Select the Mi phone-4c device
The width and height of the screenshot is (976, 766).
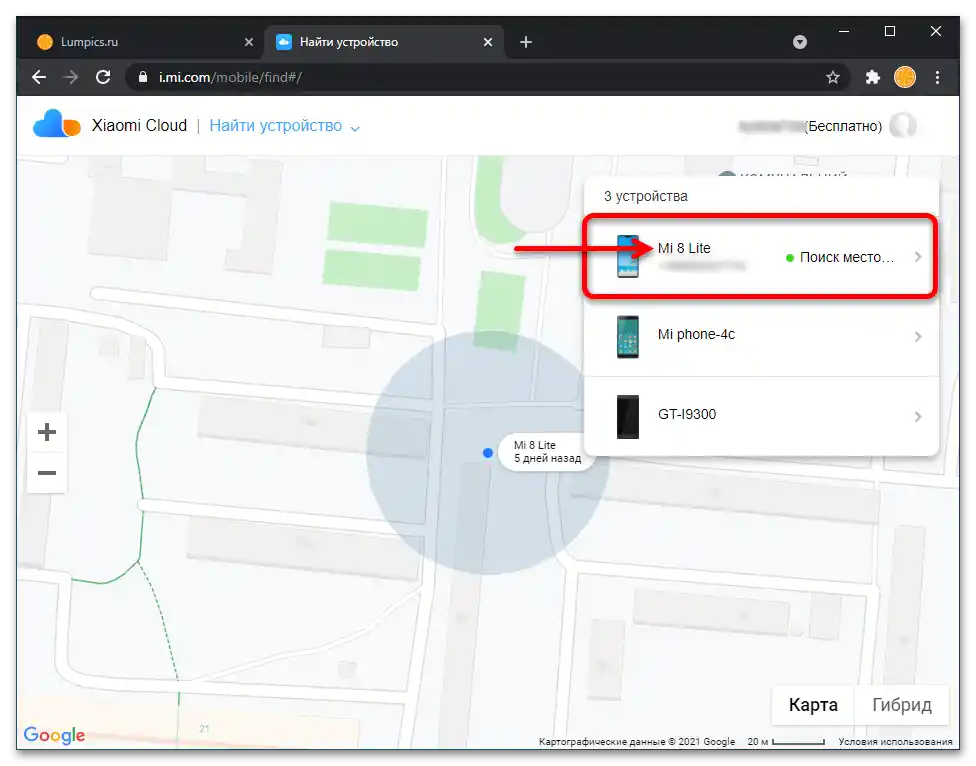click(761, 337)
